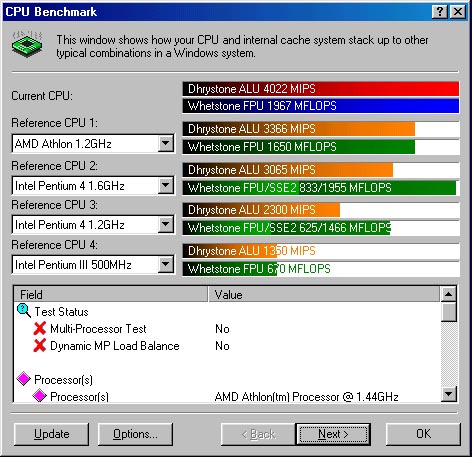Screen dimensions: 472x457
Task: Click the No value for Dynamic MP Load Balance
Action: [222, 346]
